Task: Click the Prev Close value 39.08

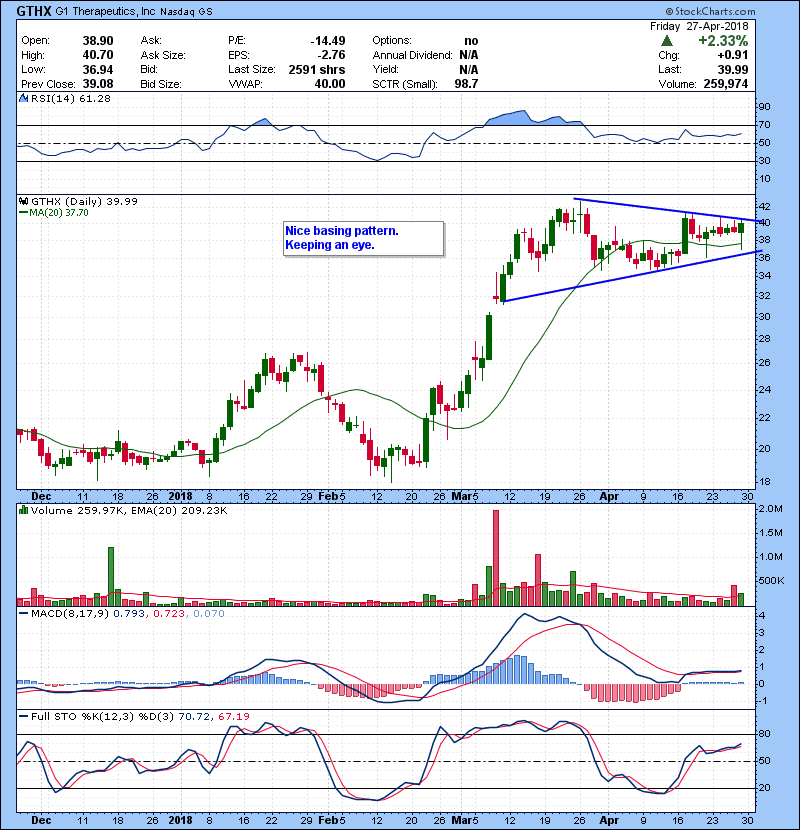Action: 98,84
